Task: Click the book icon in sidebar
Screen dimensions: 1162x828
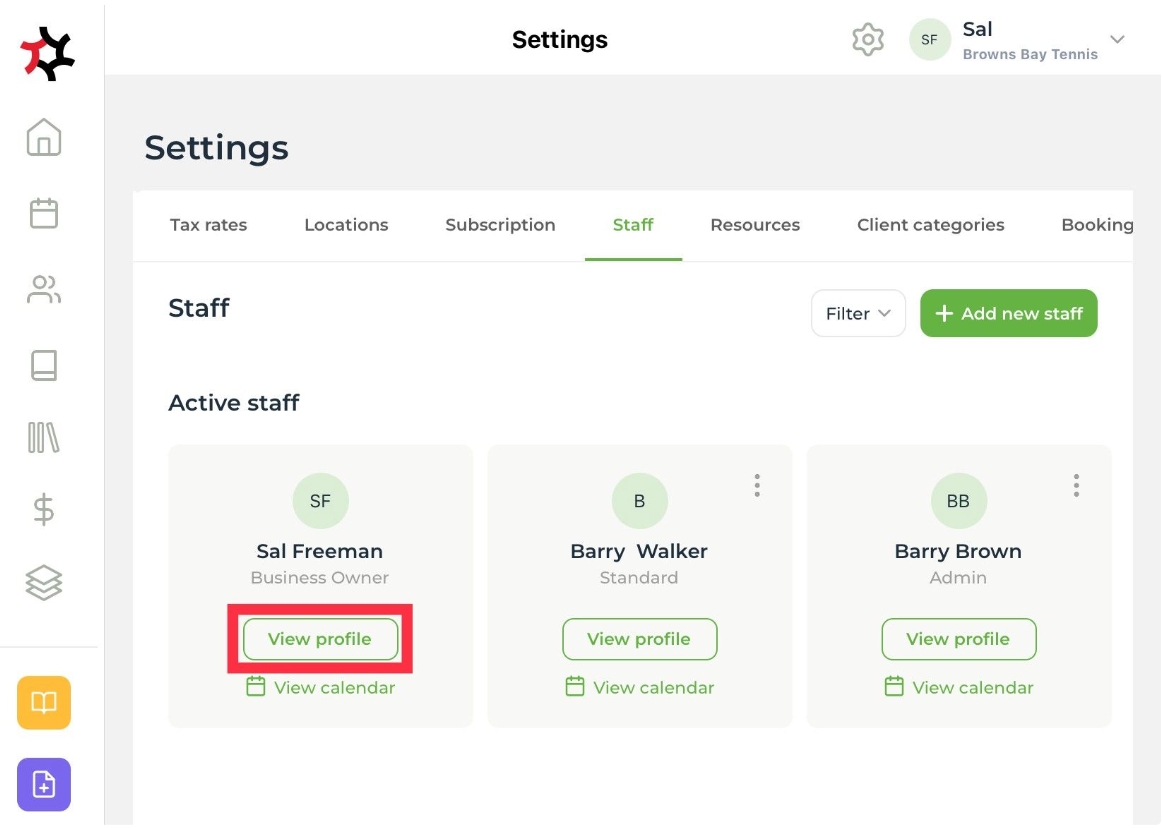Action: coord(44,365)
